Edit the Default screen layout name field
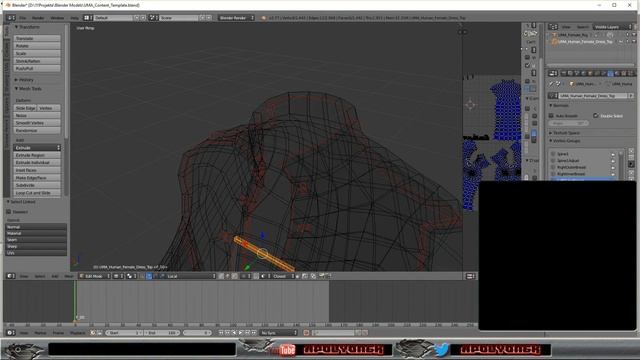640x360 pixels. coord(113,18)
